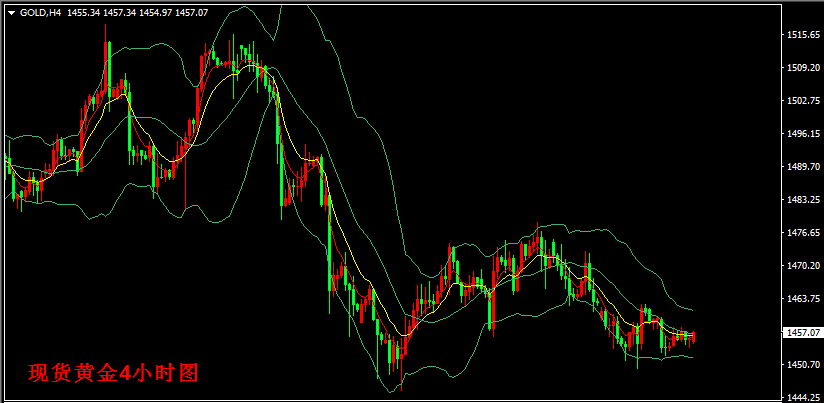Viewport: 824px width, 403px height.
Task: Click the 1444.25 price scale label
Action: click(x=804, y=398)
